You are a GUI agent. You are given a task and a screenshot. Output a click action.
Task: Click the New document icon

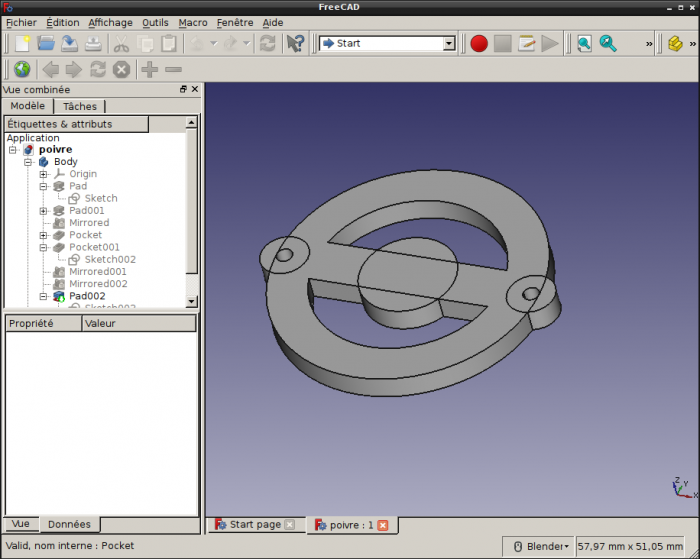click(x=22, y=43)
